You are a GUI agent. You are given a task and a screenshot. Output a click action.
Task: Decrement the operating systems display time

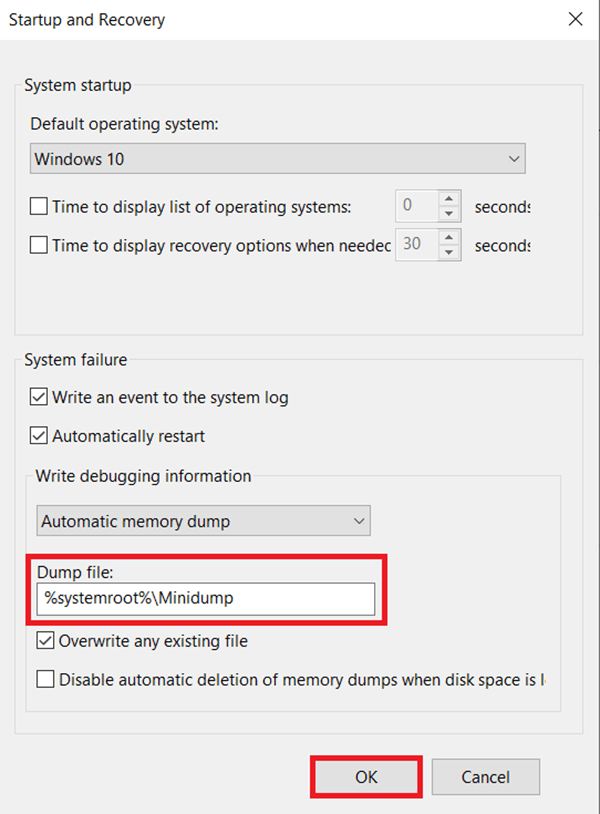448,212
